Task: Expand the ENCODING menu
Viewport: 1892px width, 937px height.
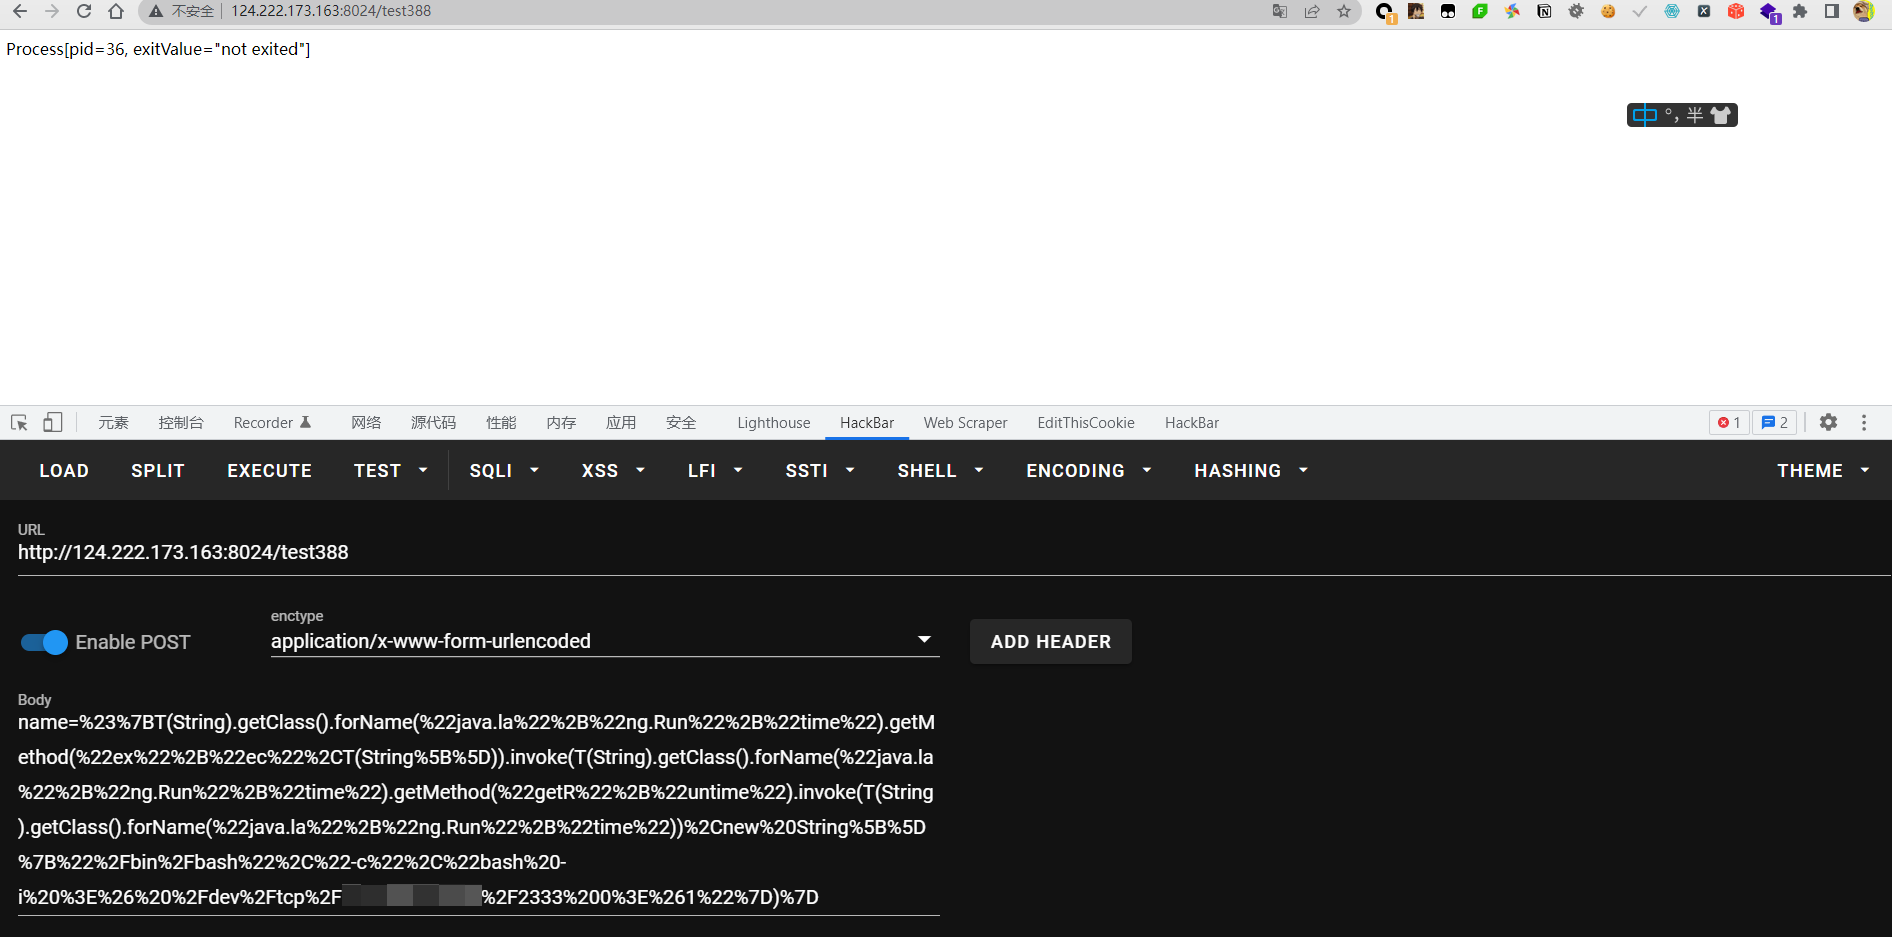Action: point(1088,470)
